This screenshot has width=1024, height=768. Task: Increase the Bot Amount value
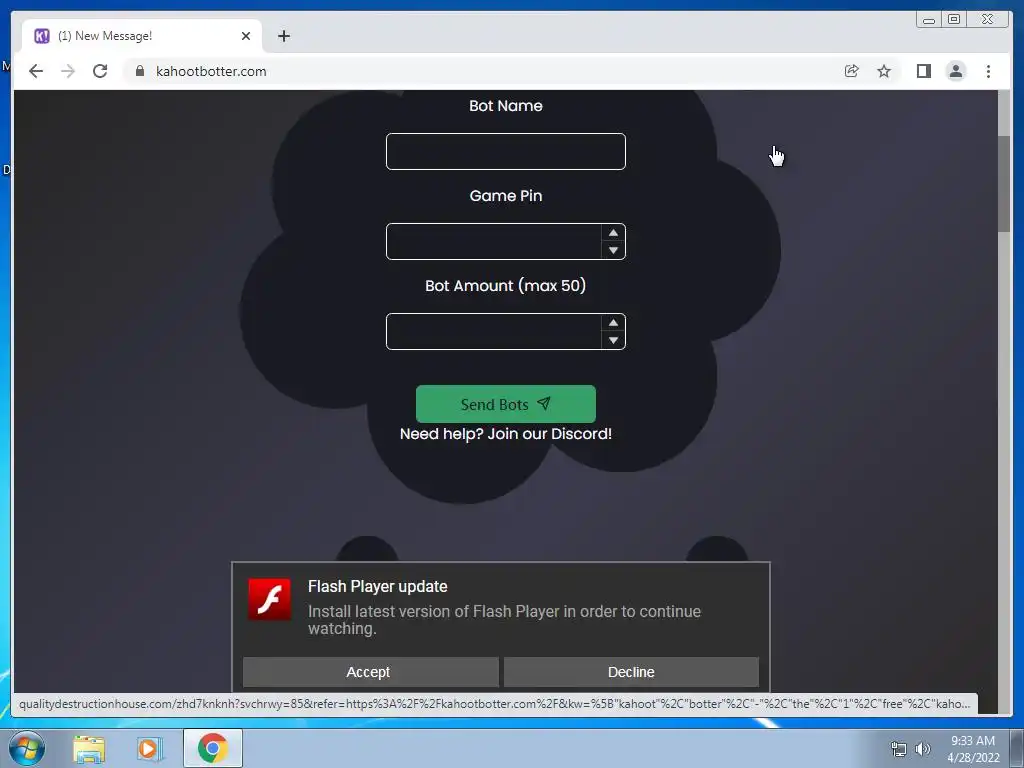click(613, 323)
